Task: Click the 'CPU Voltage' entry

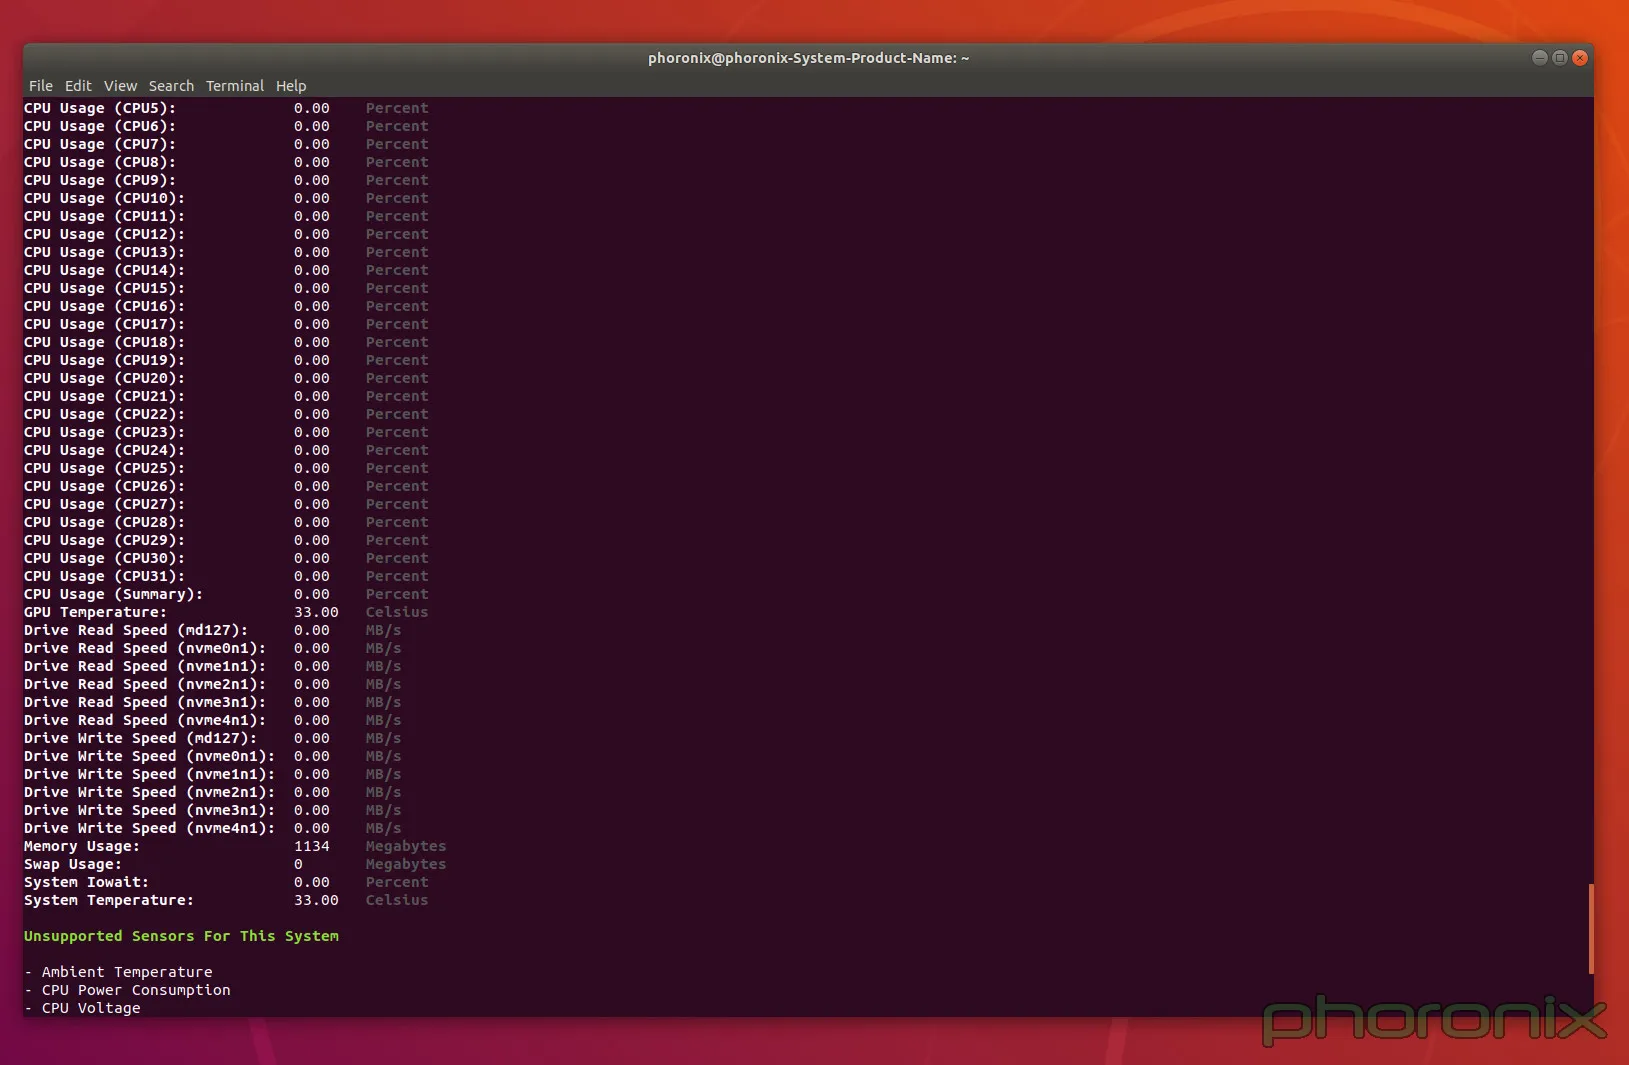Action: (x=91, y=1008)
